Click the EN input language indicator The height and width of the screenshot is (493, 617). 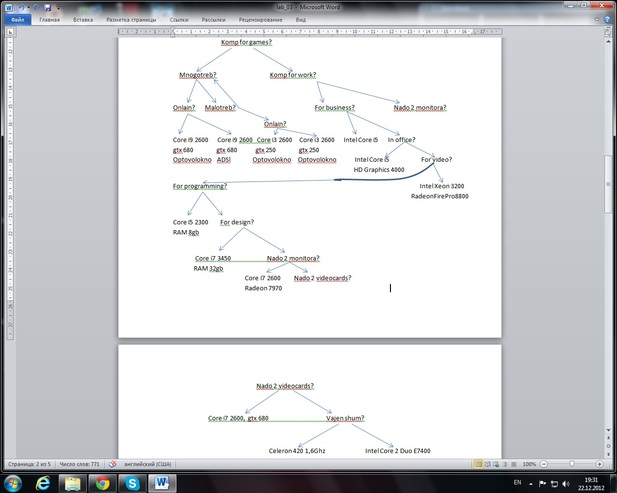point(517,482)
